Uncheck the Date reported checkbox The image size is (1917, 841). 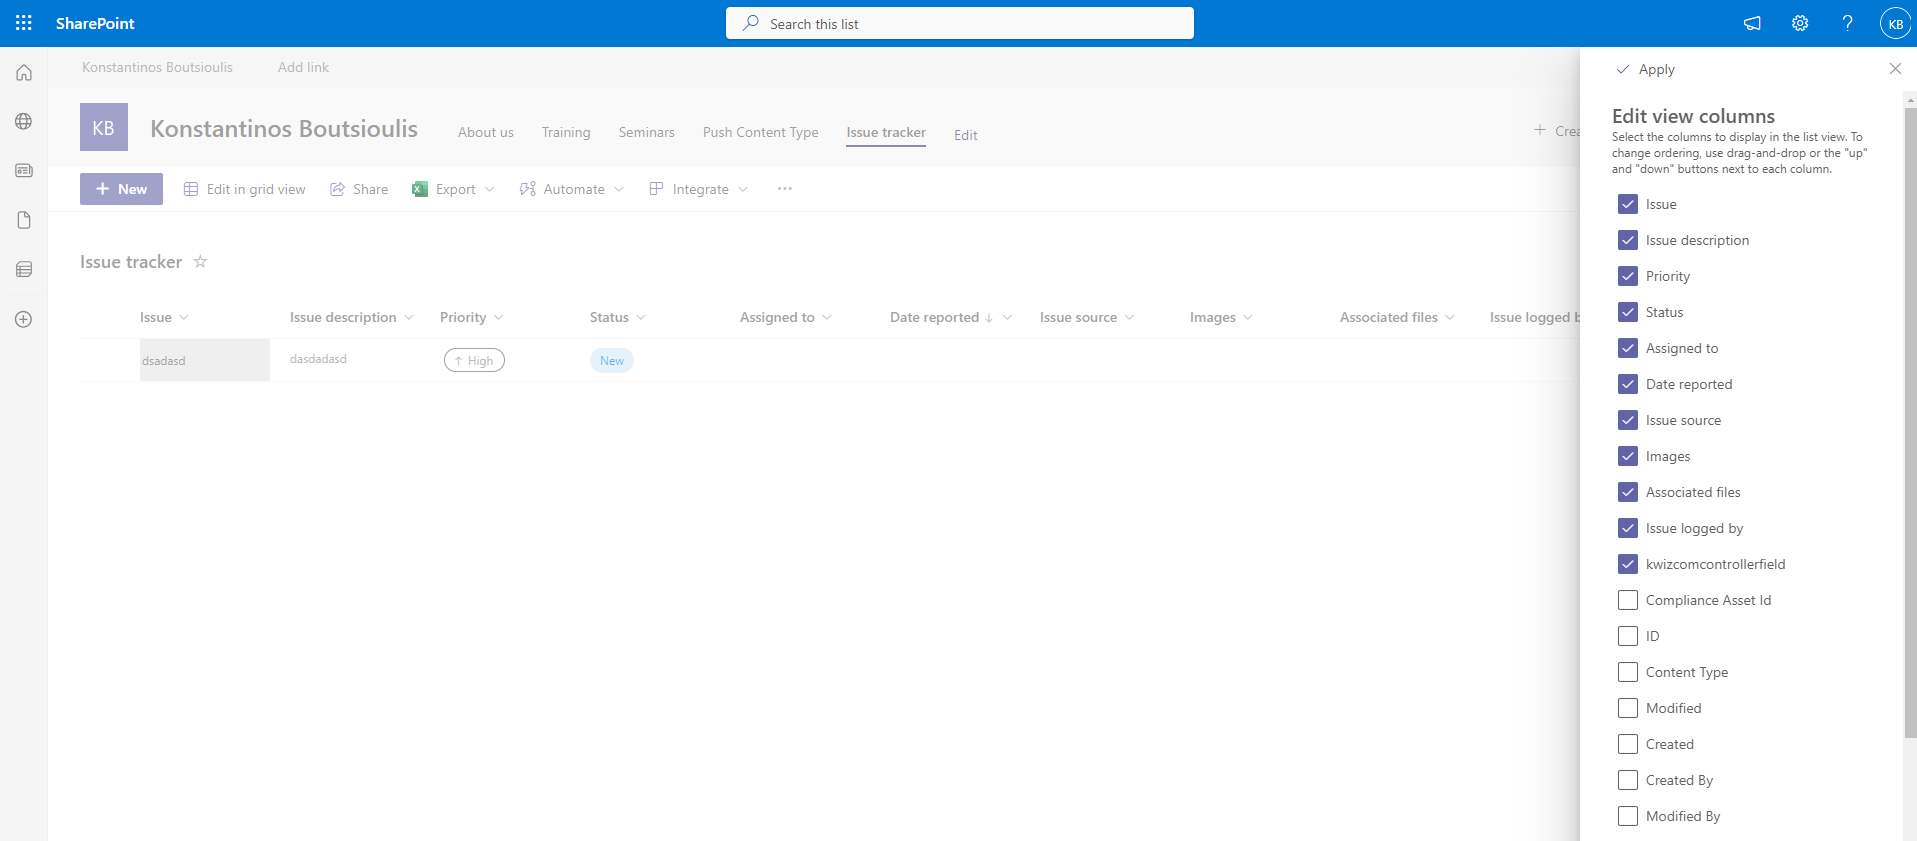(x=1628, y=384)
